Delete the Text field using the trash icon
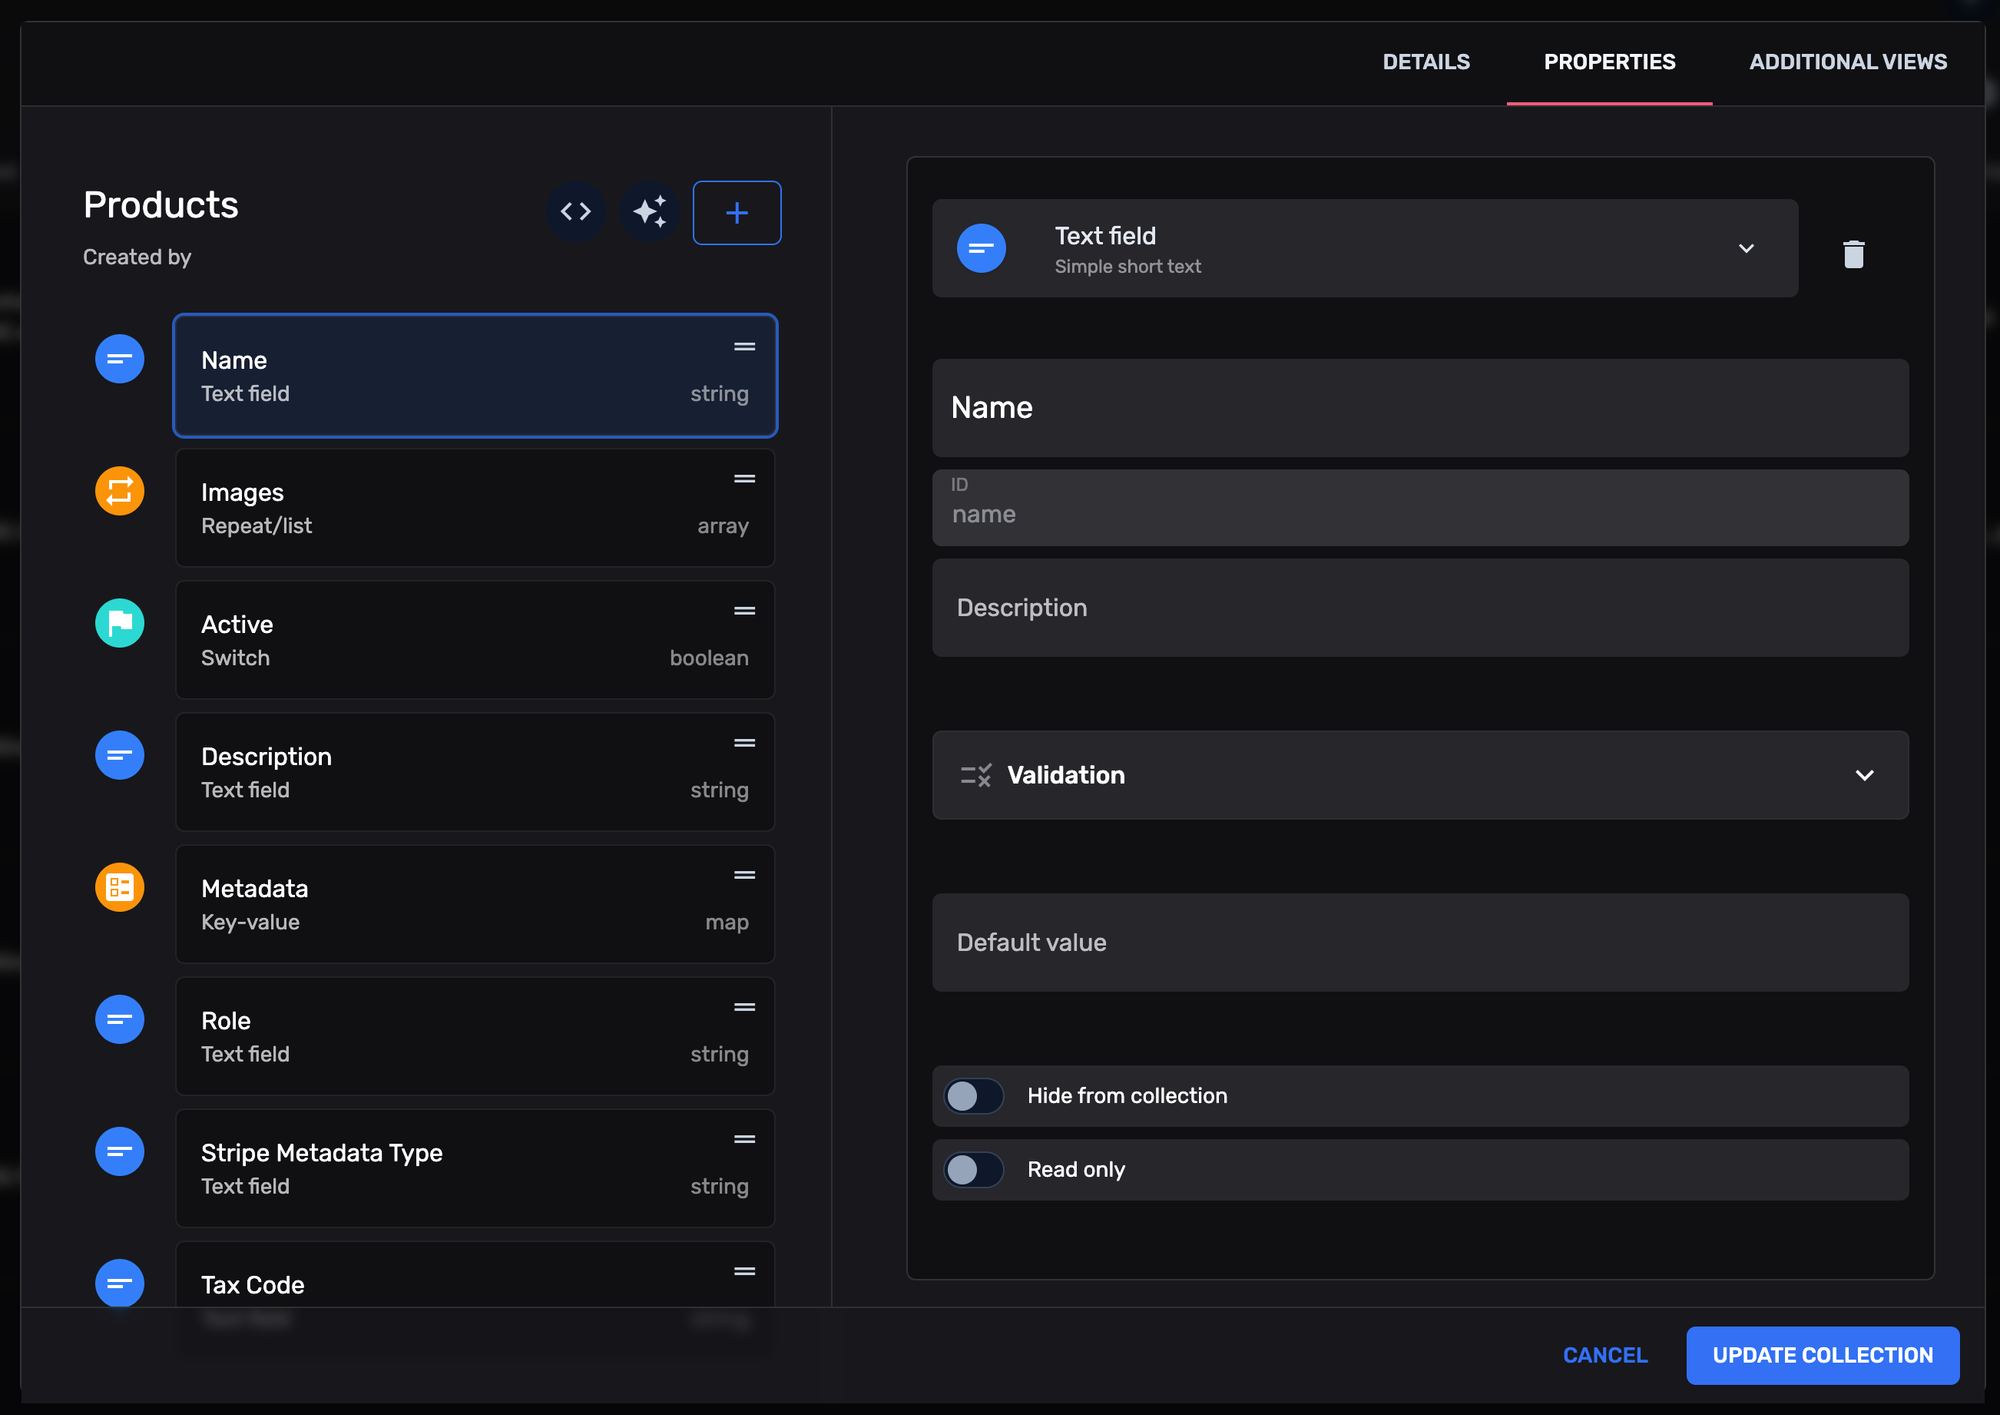The width and height of the screenshot is (2000, 1415). [1854, 253]
